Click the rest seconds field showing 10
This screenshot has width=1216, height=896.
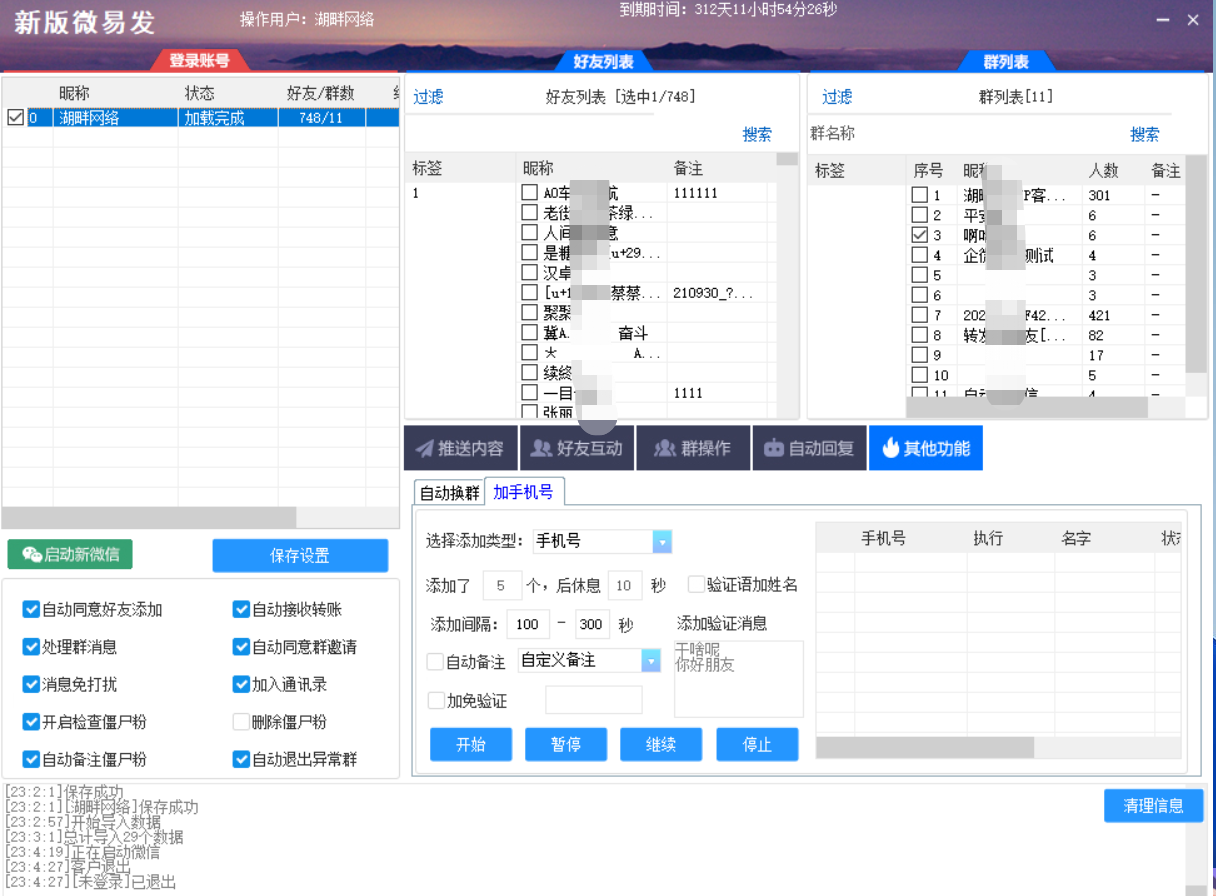[x=625, y=585]
